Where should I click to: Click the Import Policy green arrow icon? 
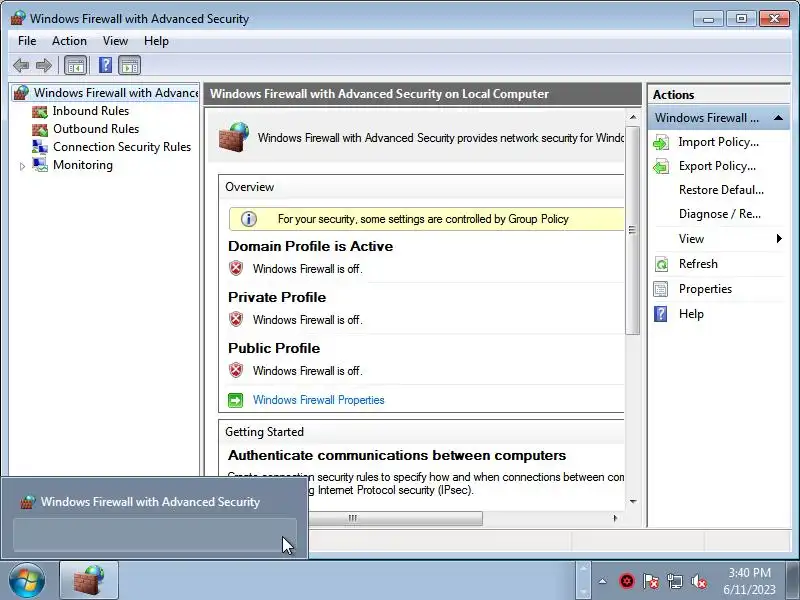(x=661, y=142)
